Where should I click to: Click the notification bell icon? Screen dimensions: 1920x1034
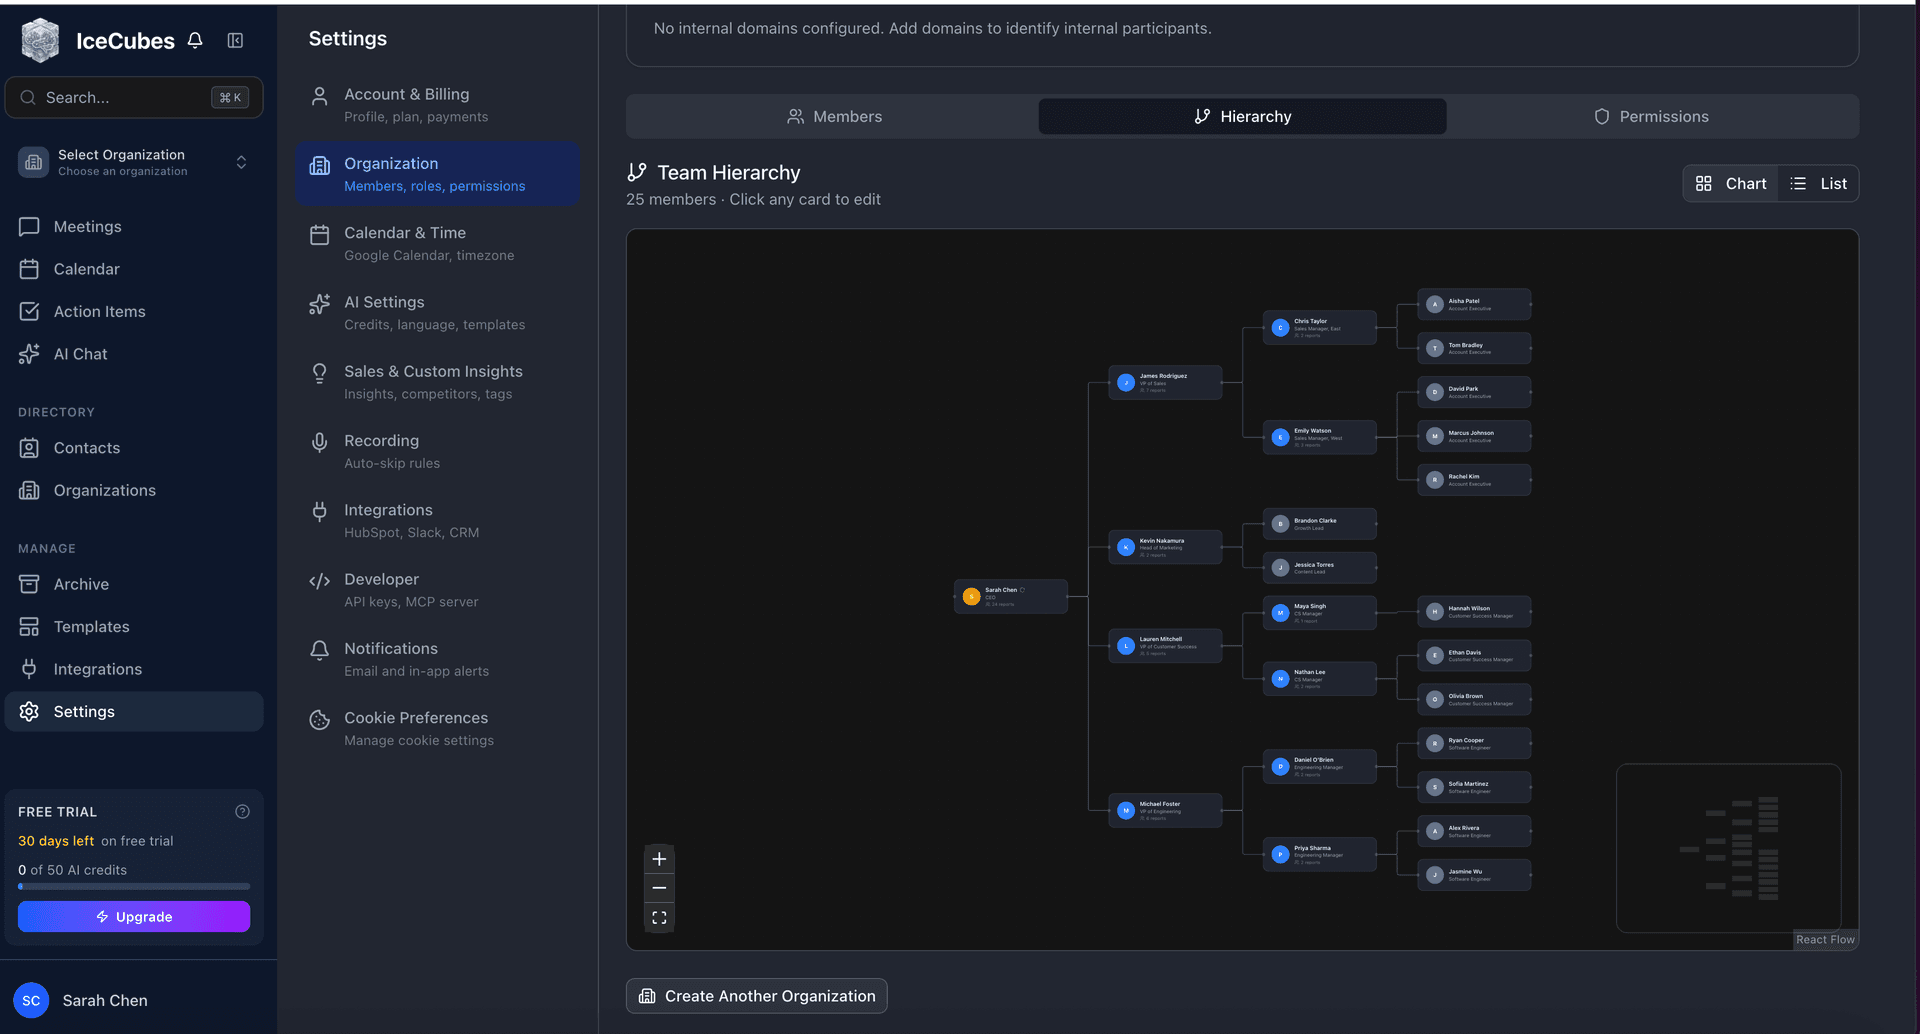[194, 40]
